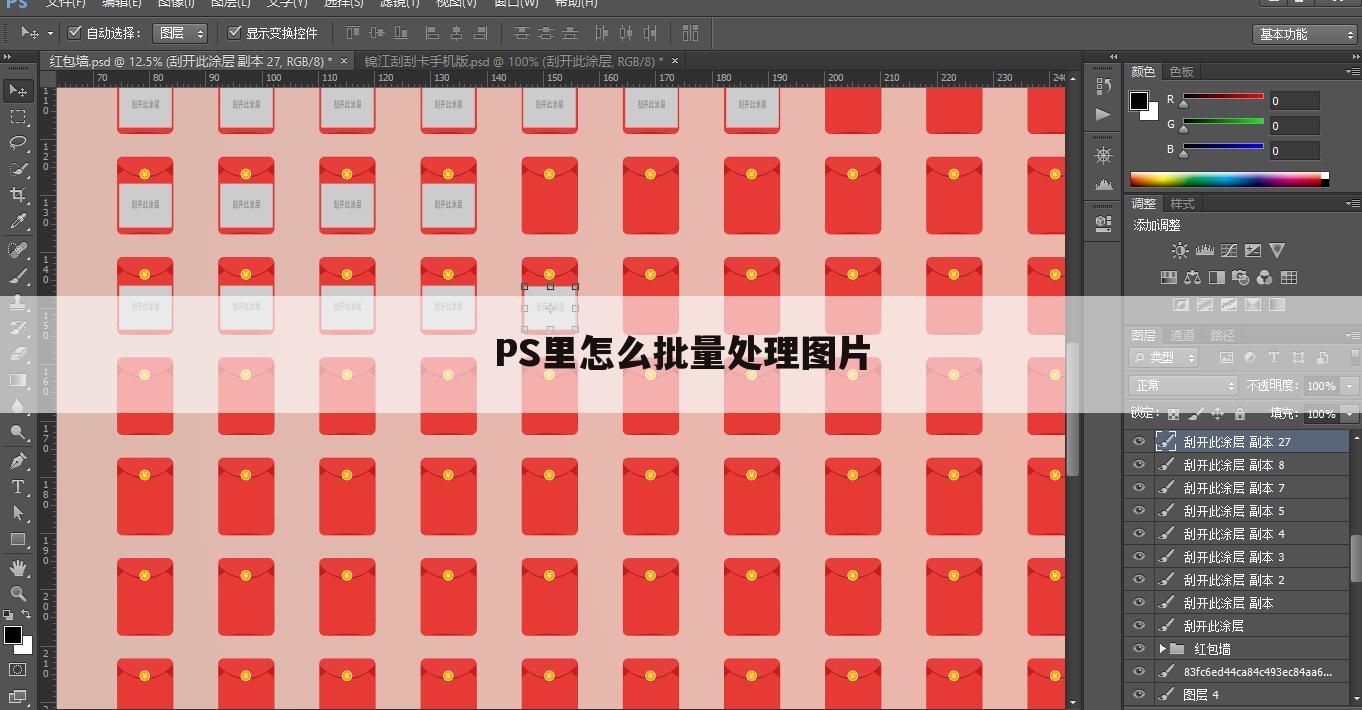Select the Dodge tool

[x=18, y=432]
